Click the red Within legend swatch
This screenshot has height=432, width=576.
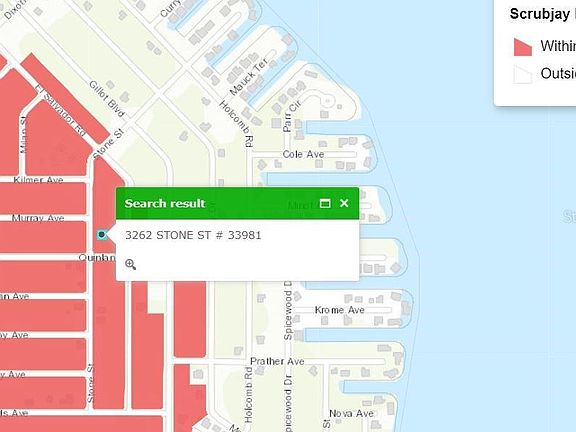523,47
